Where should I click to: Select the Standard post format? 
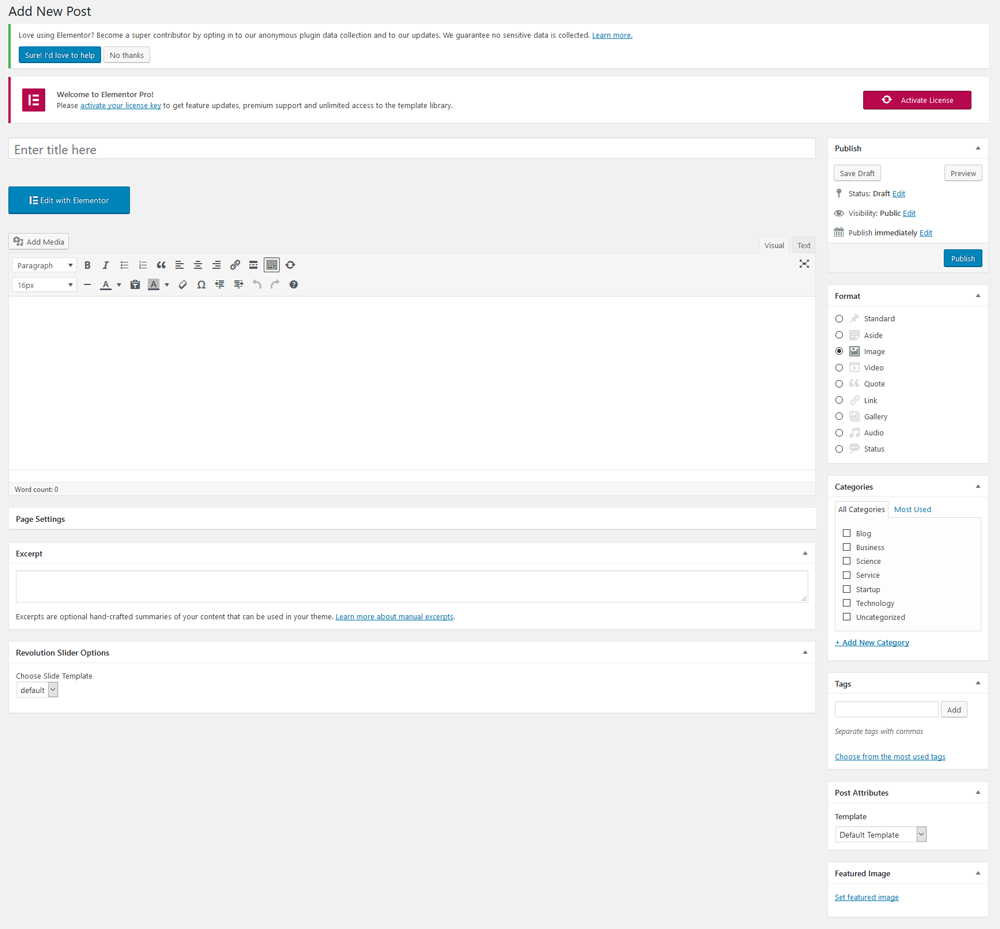tap(839, 319)
